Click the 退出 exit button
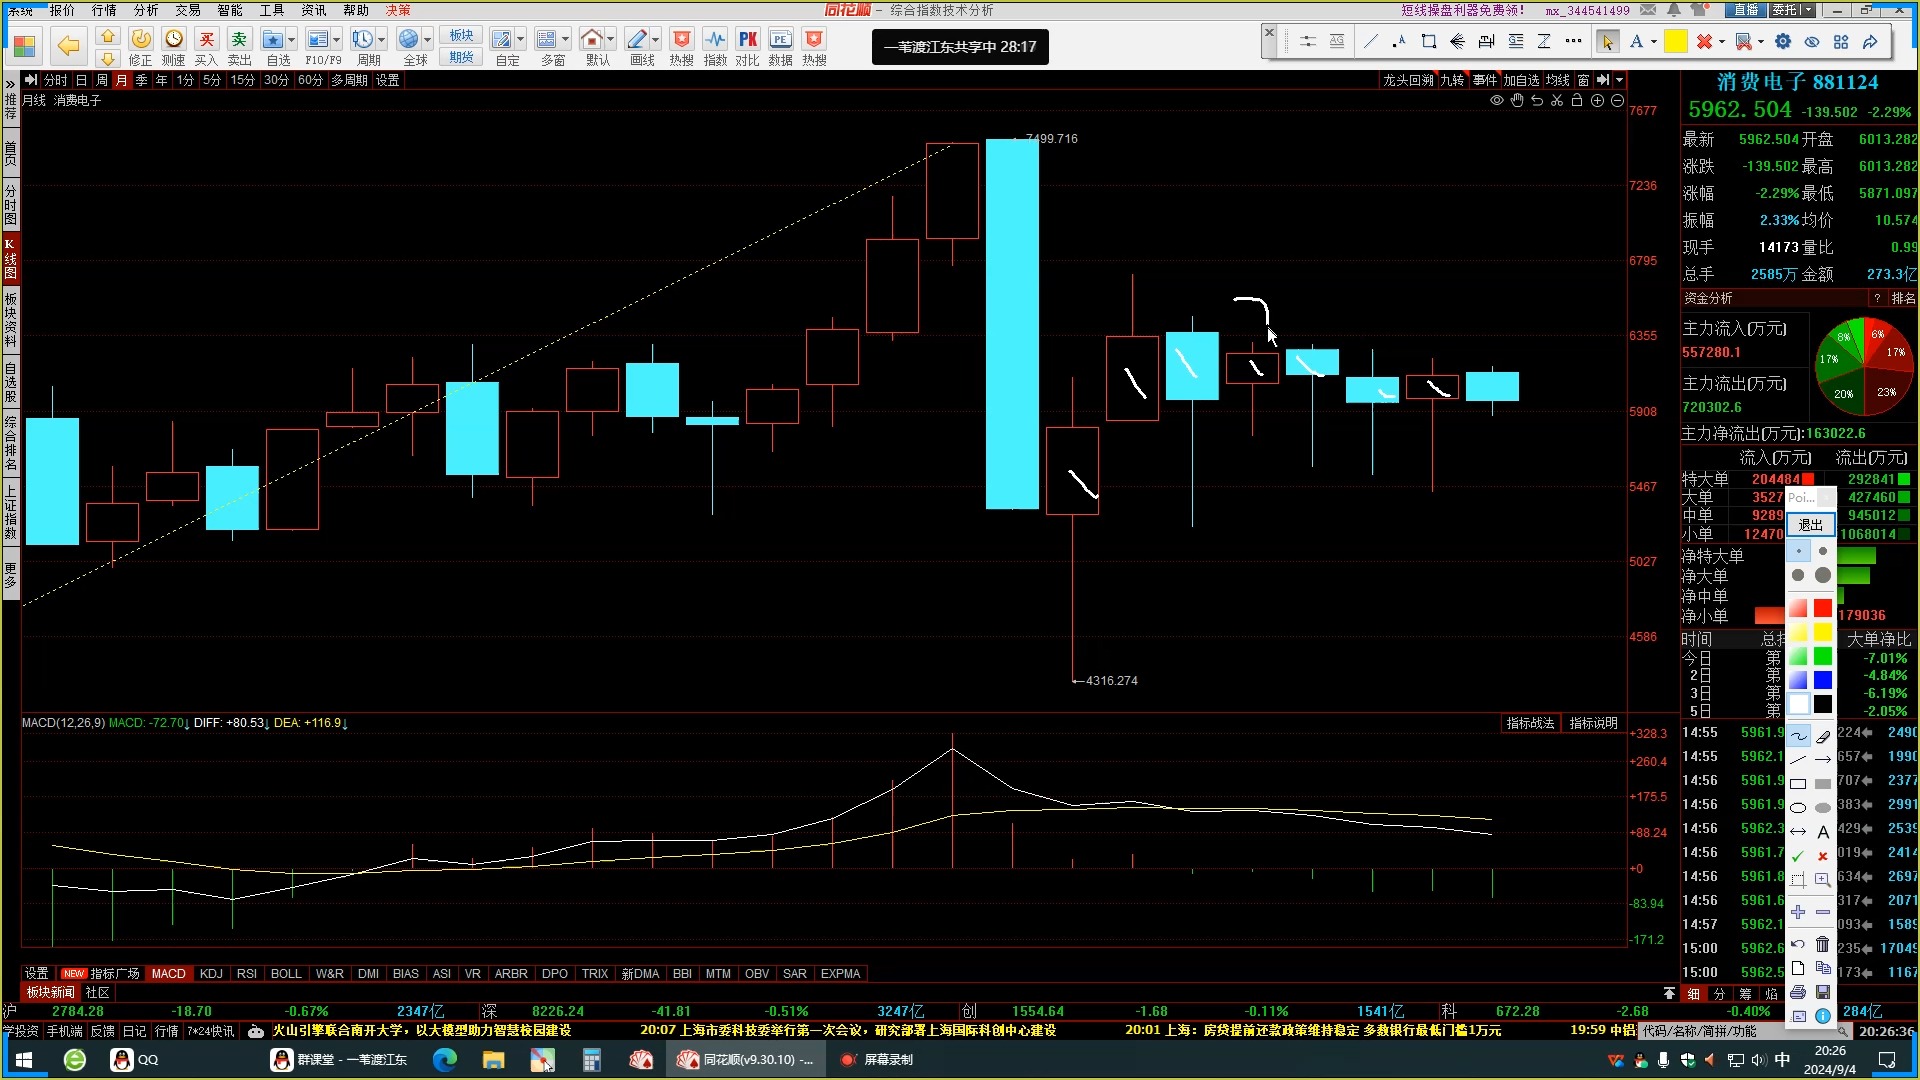This screenshot has height=1080, width=1920. coord(1811,525)
